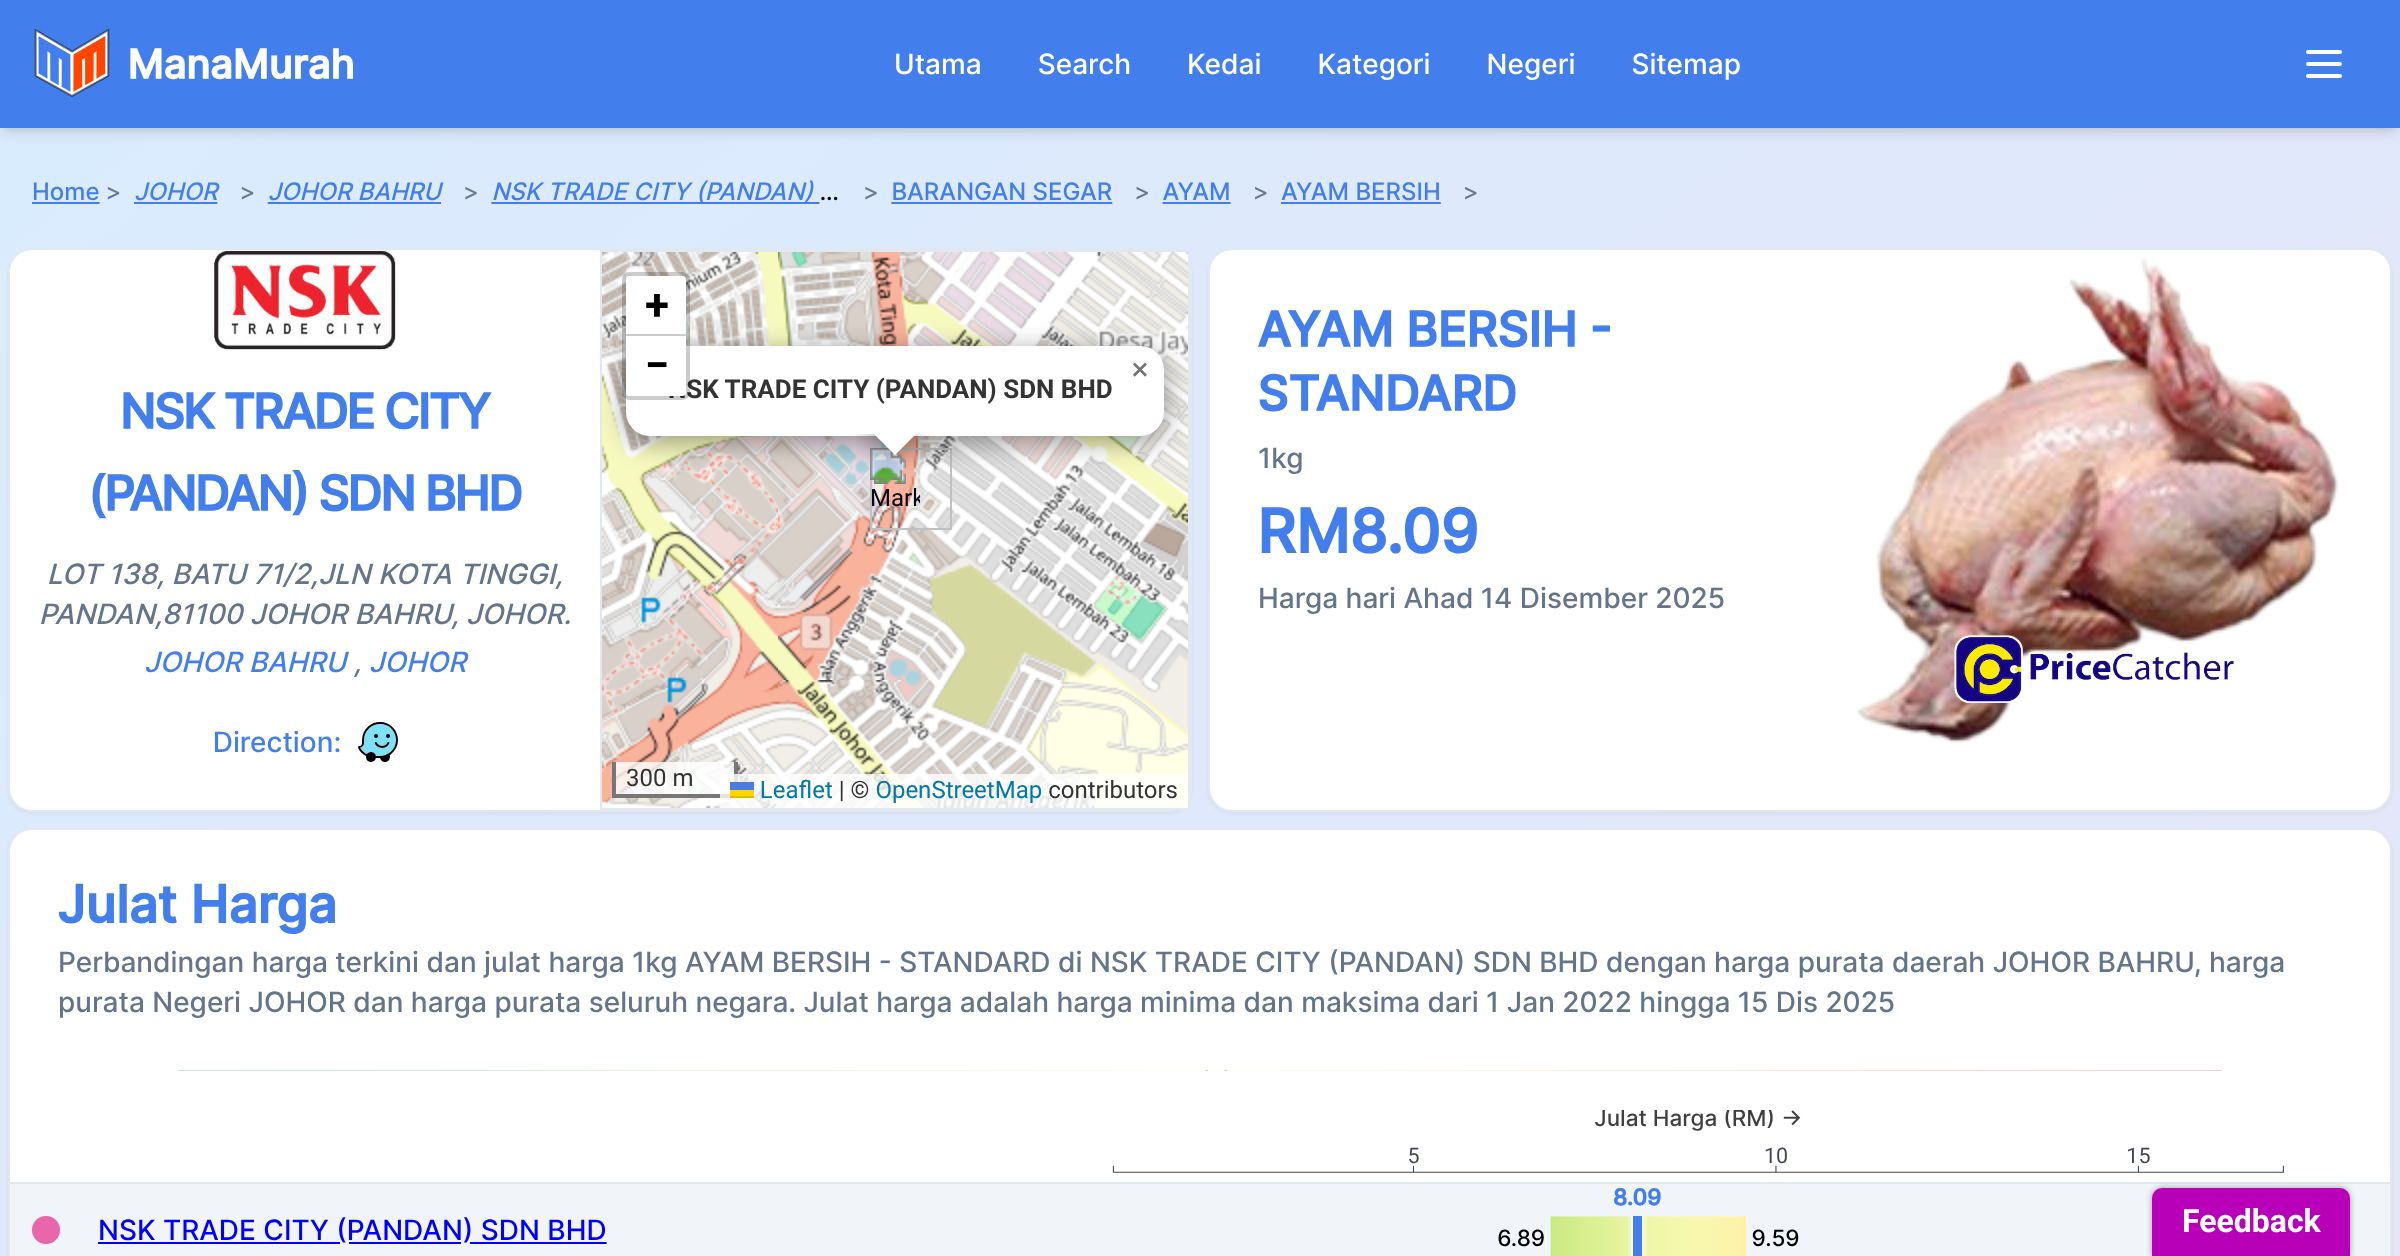This screenshot has width=2400, height=1256.
Task: Zoom out on the map
Action: pos(656,365)
